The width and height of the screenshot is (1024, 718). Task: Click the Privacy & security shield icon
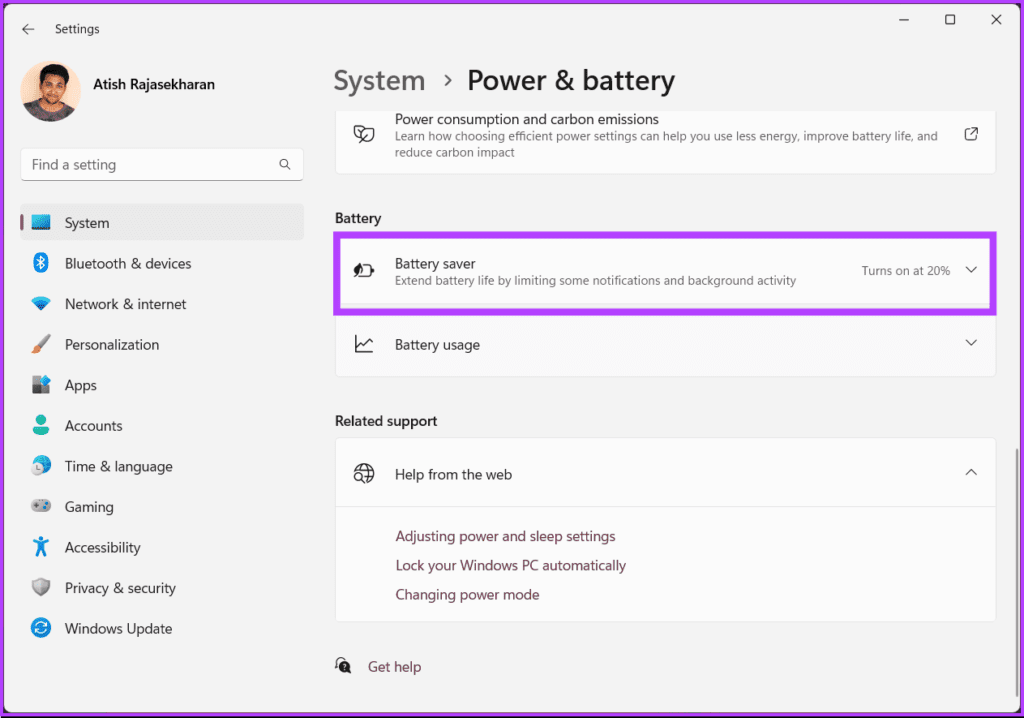click(x=40, y=587)
